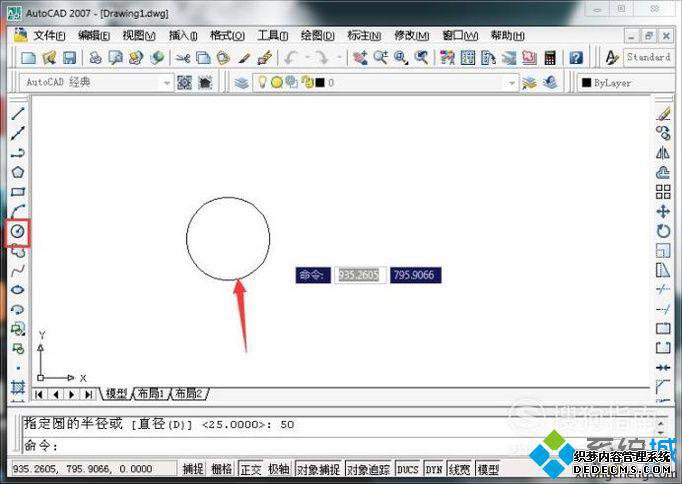Toggle 正交 ortho mode in status bar
Image resolution: width=682 pixels, height=484 pixels.
point(251,469)
